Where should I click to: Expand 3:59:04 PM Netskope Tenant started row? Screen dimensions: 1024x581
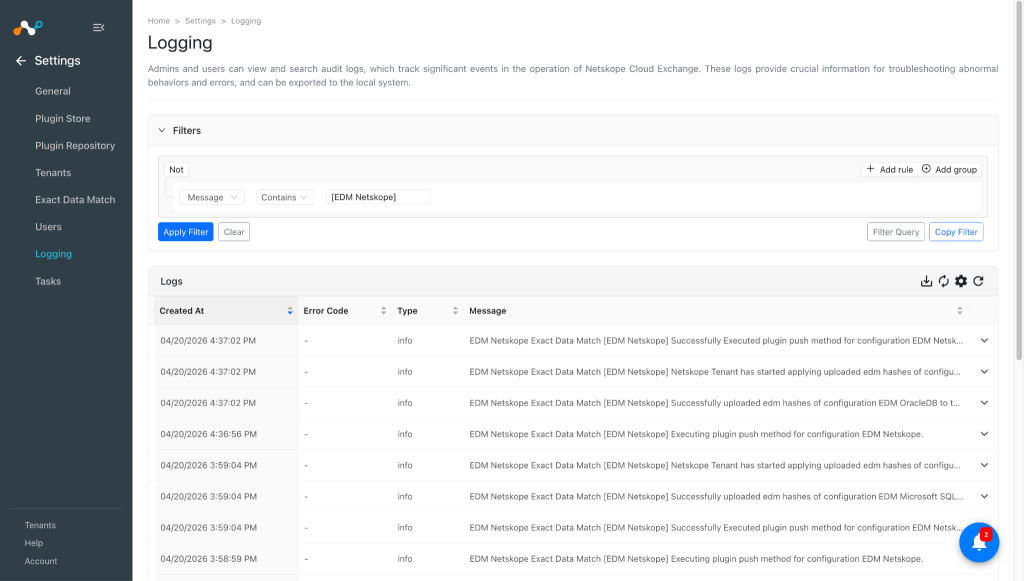(984, 465)
